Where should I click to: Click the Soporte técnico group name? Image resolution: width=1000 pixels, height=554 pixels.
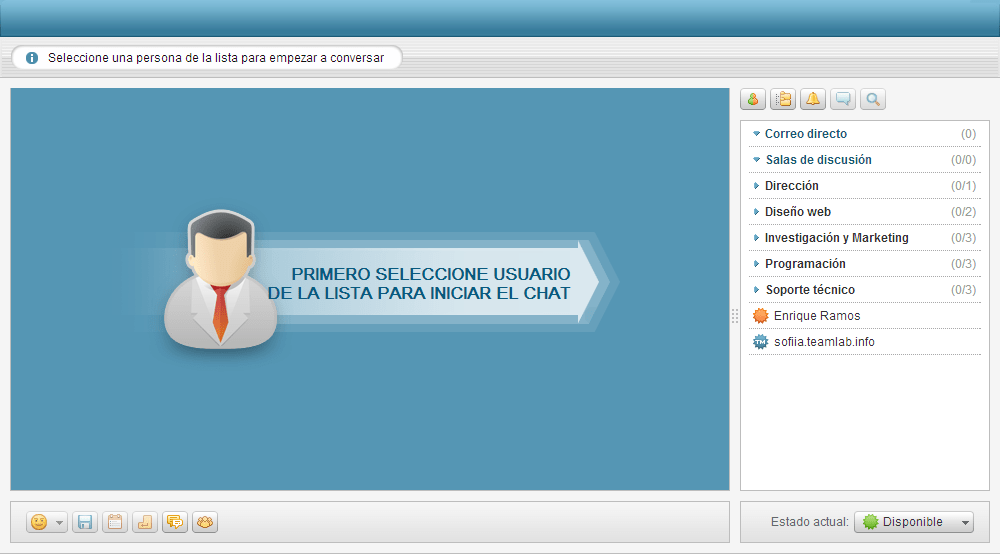pyautogui.click(x=810, y=290)
